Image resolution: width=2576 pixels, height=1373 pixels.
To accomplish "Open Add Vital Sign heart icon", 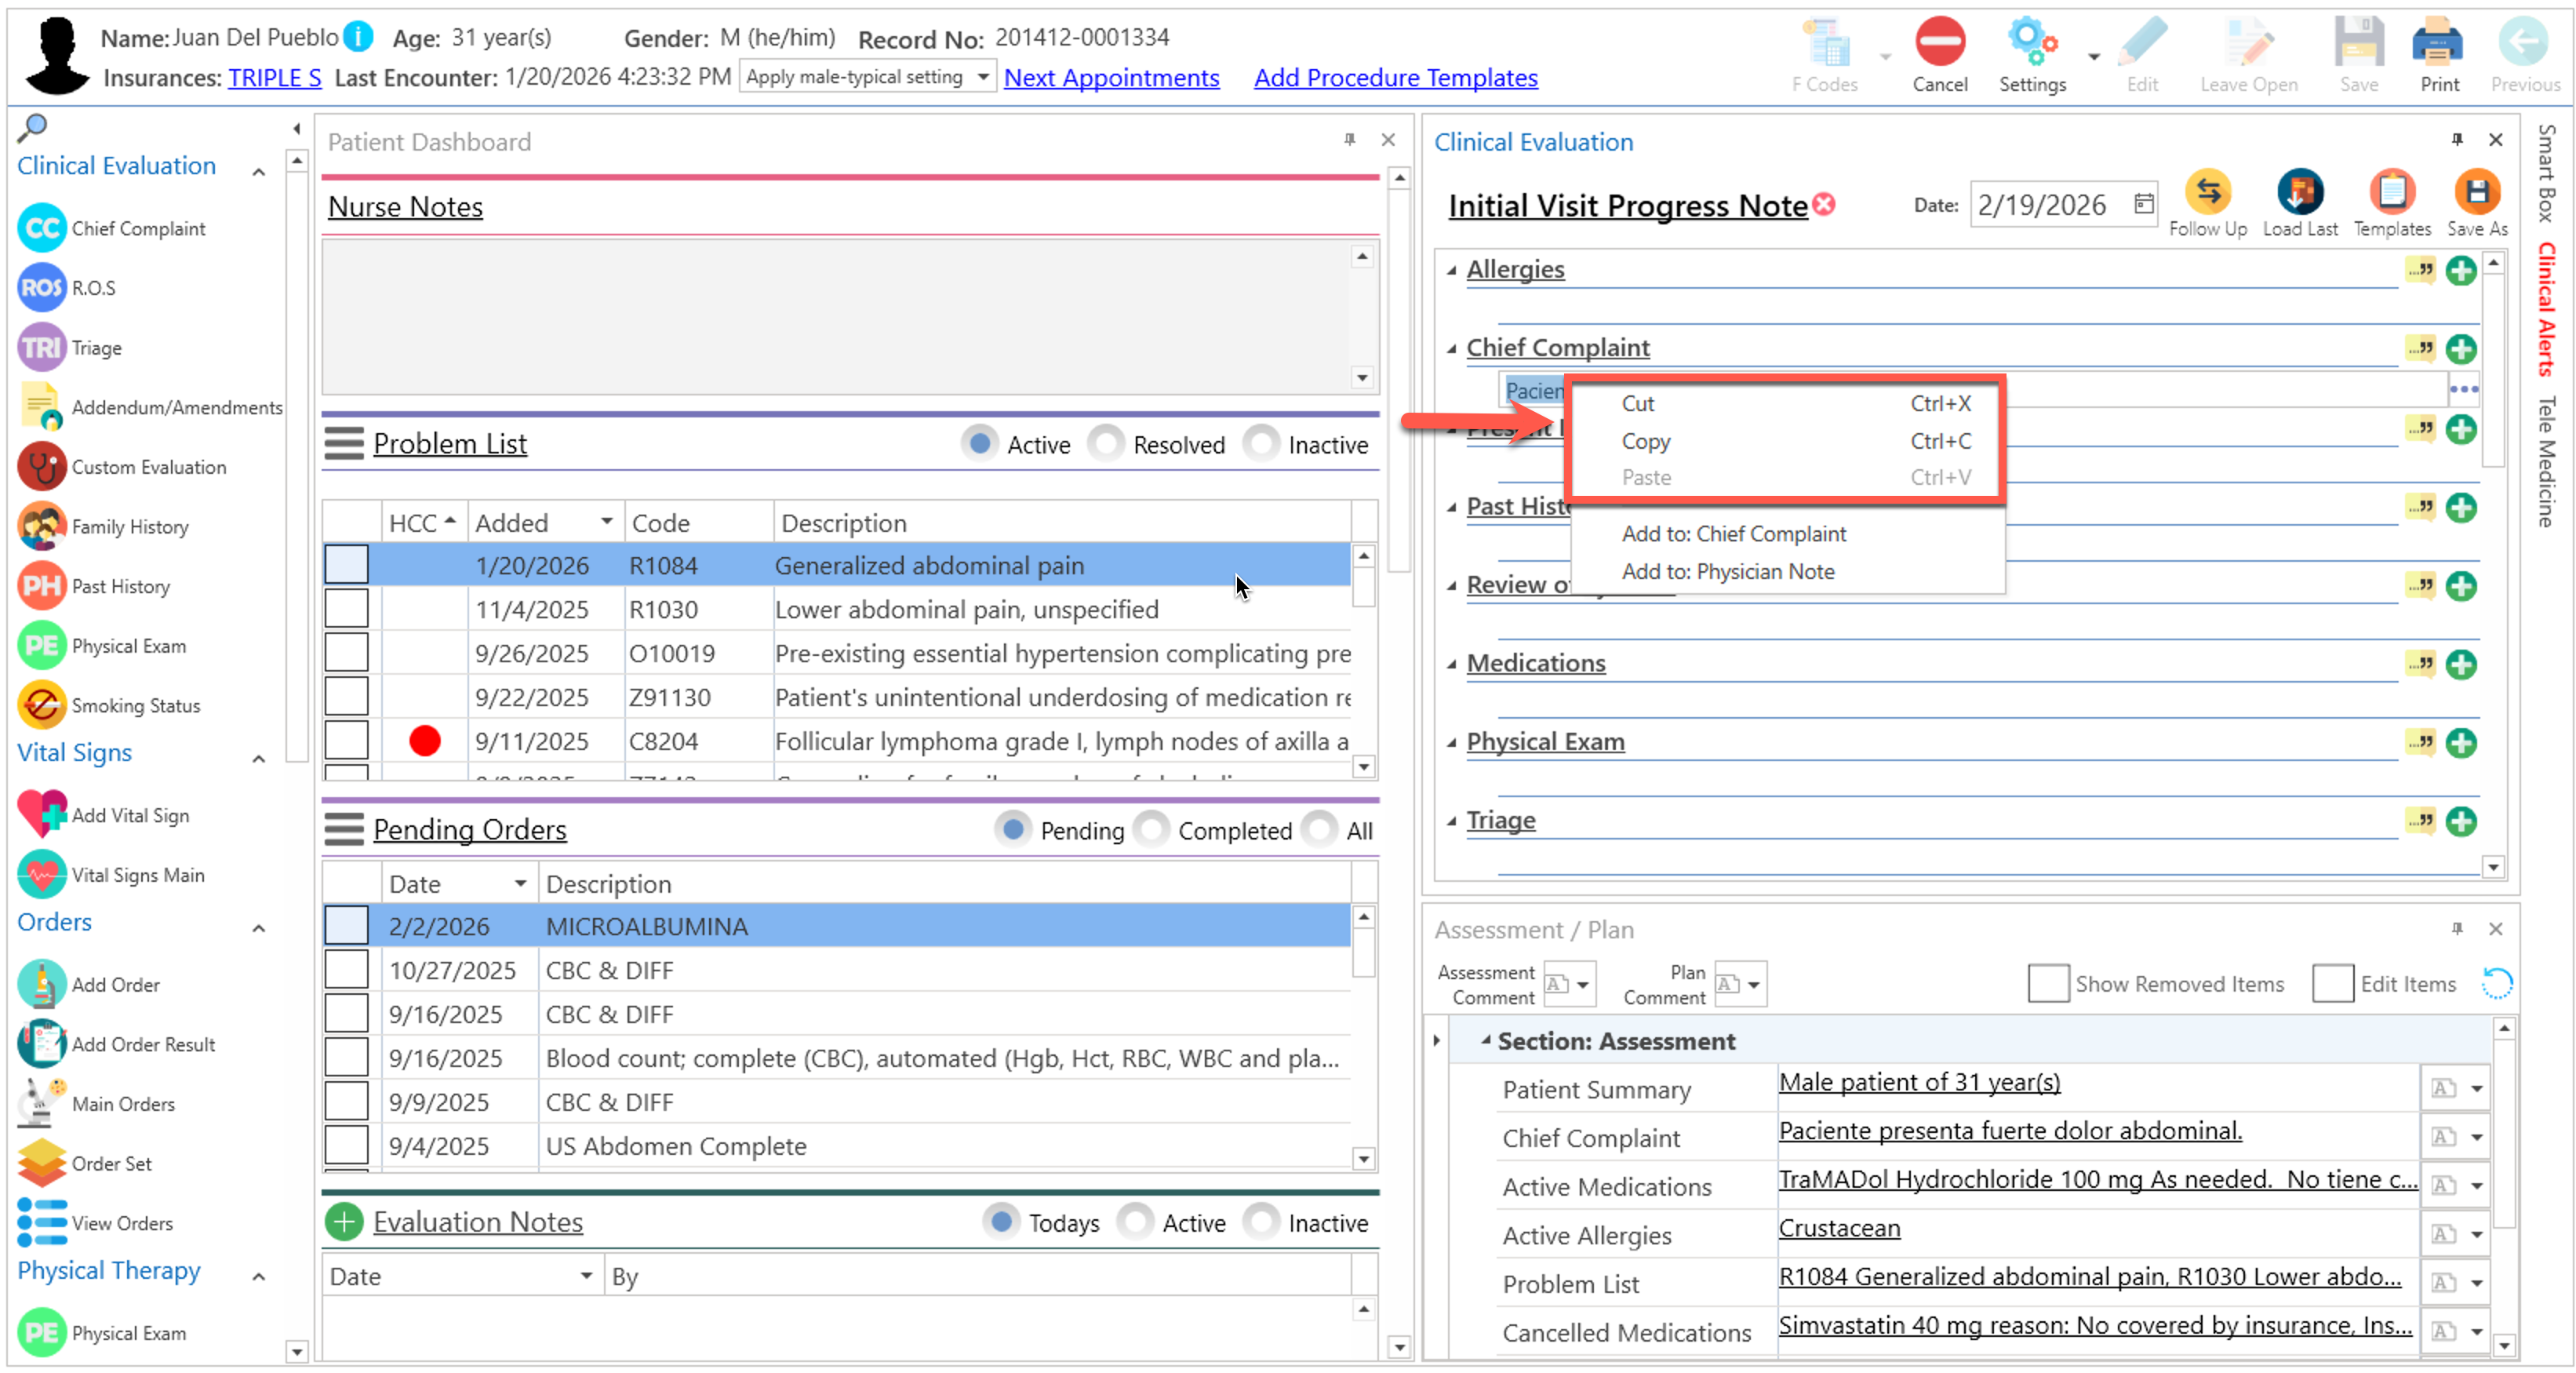I will point(42,815).
